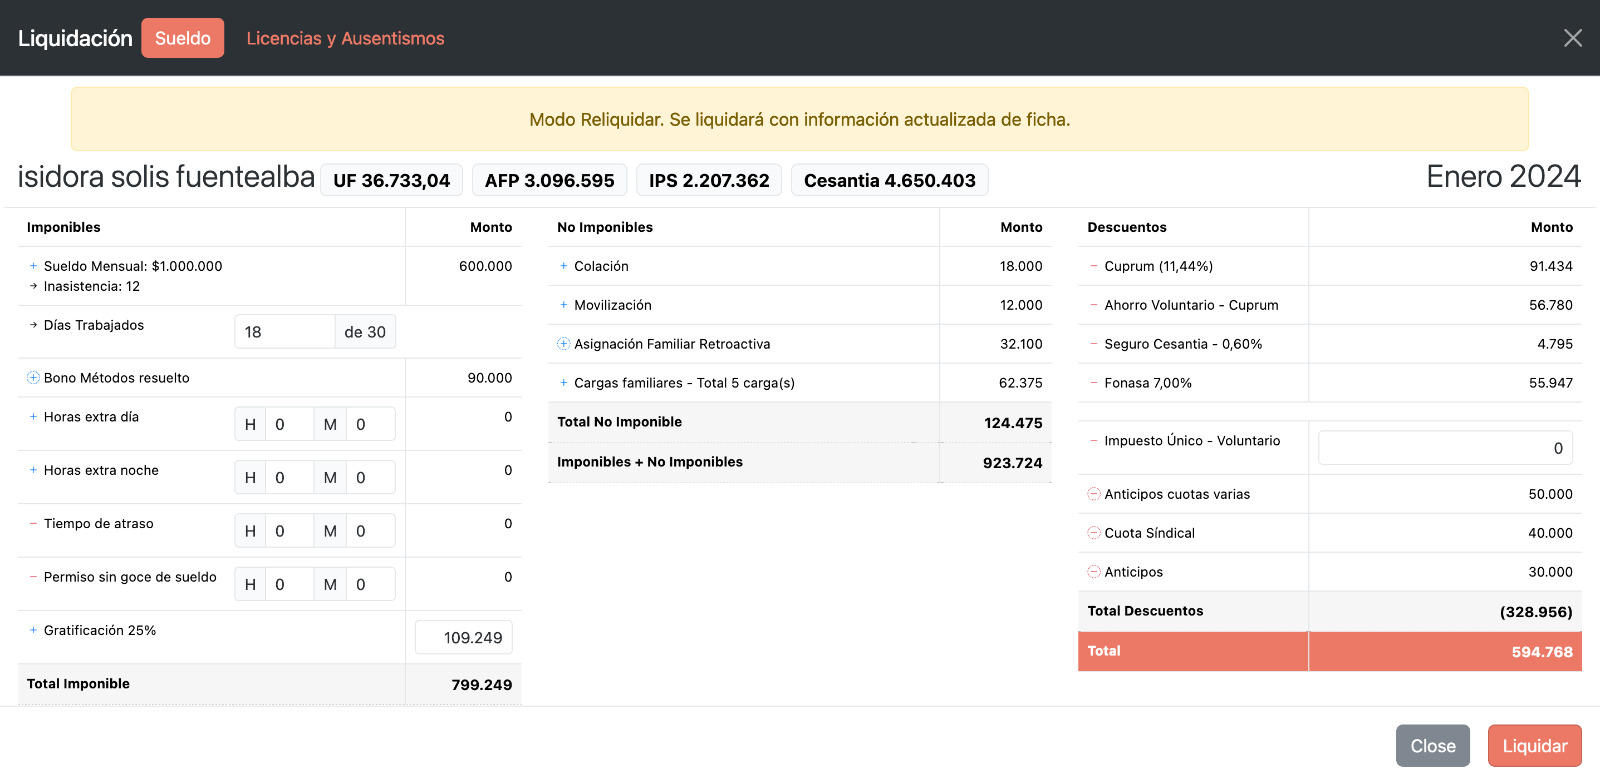Expand the Gratificación 25% row
The image size is (1600, 784).
coord(33,630)
